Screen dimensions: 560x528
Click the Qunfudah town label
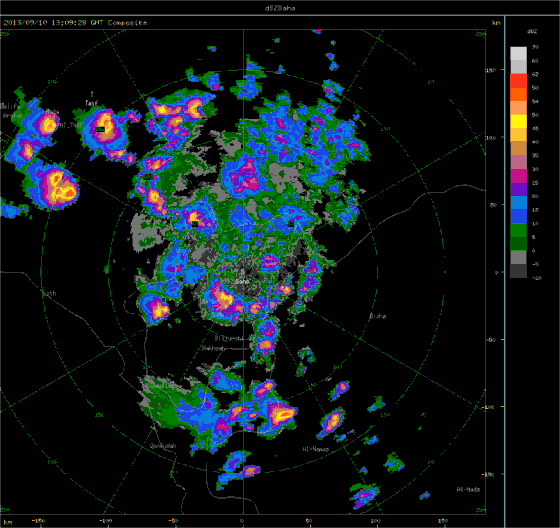tap(163, 446)
